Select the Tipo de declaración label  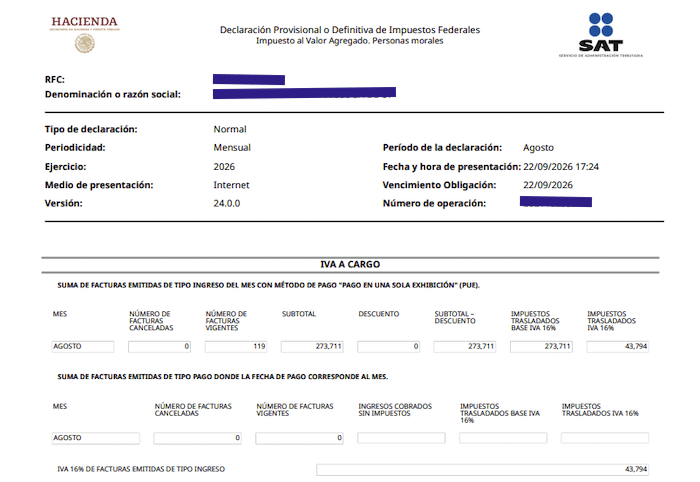(x=91, y=129)
